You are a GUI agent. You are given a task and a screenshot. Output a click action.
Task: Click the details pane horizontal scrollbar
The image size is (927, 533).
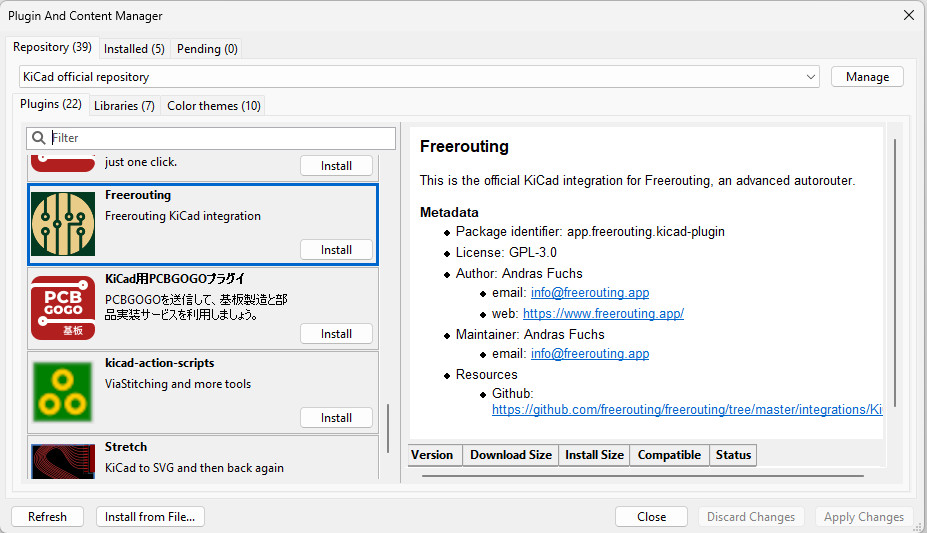pyautogui.click(x=643, y=475)
